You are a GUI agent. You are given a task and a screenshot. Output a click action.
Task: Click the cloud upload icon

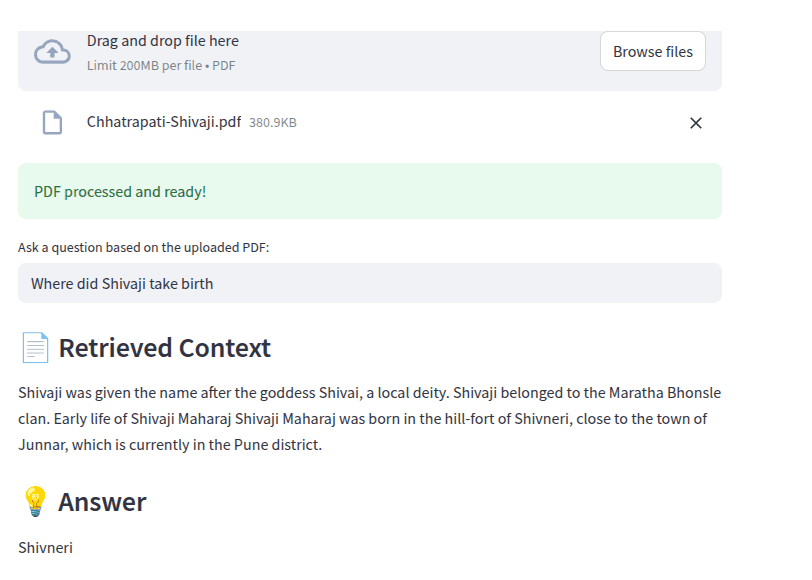[x=52, y=52]
